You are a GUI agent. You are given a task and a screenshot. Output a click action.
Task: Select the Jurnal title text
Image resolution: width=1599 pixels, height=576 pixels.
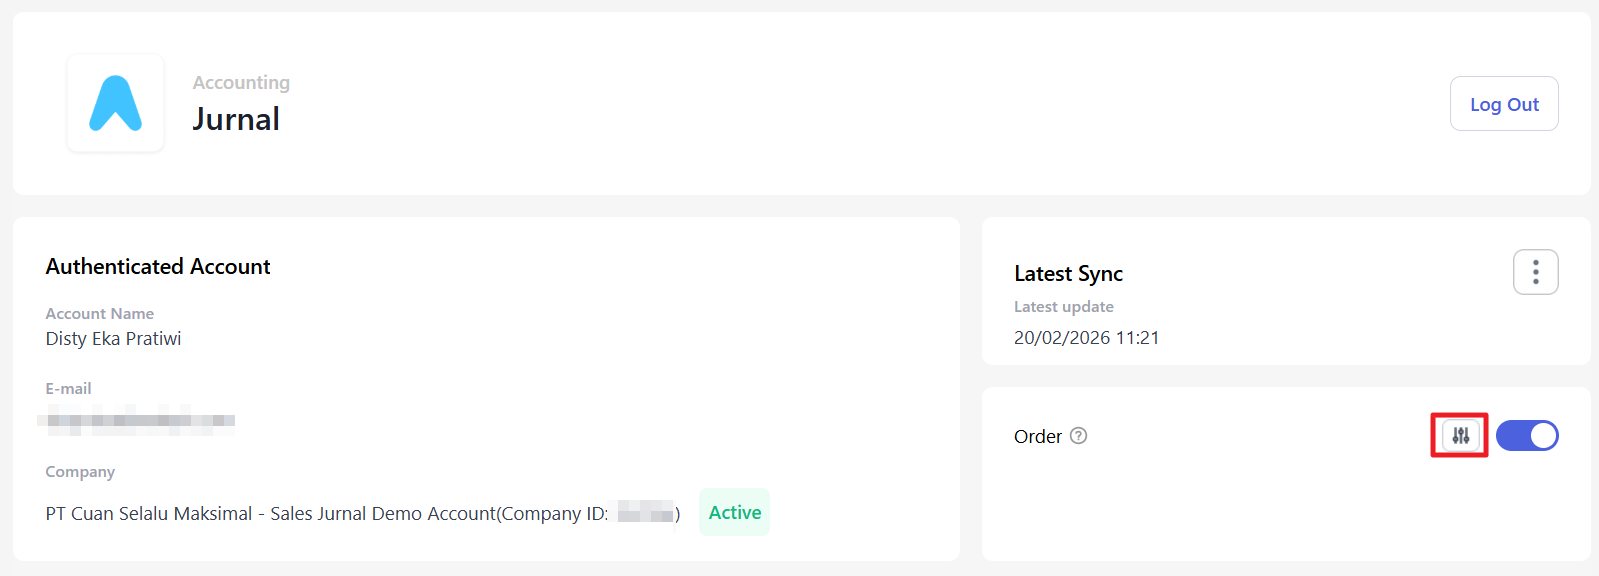(236, 119)
